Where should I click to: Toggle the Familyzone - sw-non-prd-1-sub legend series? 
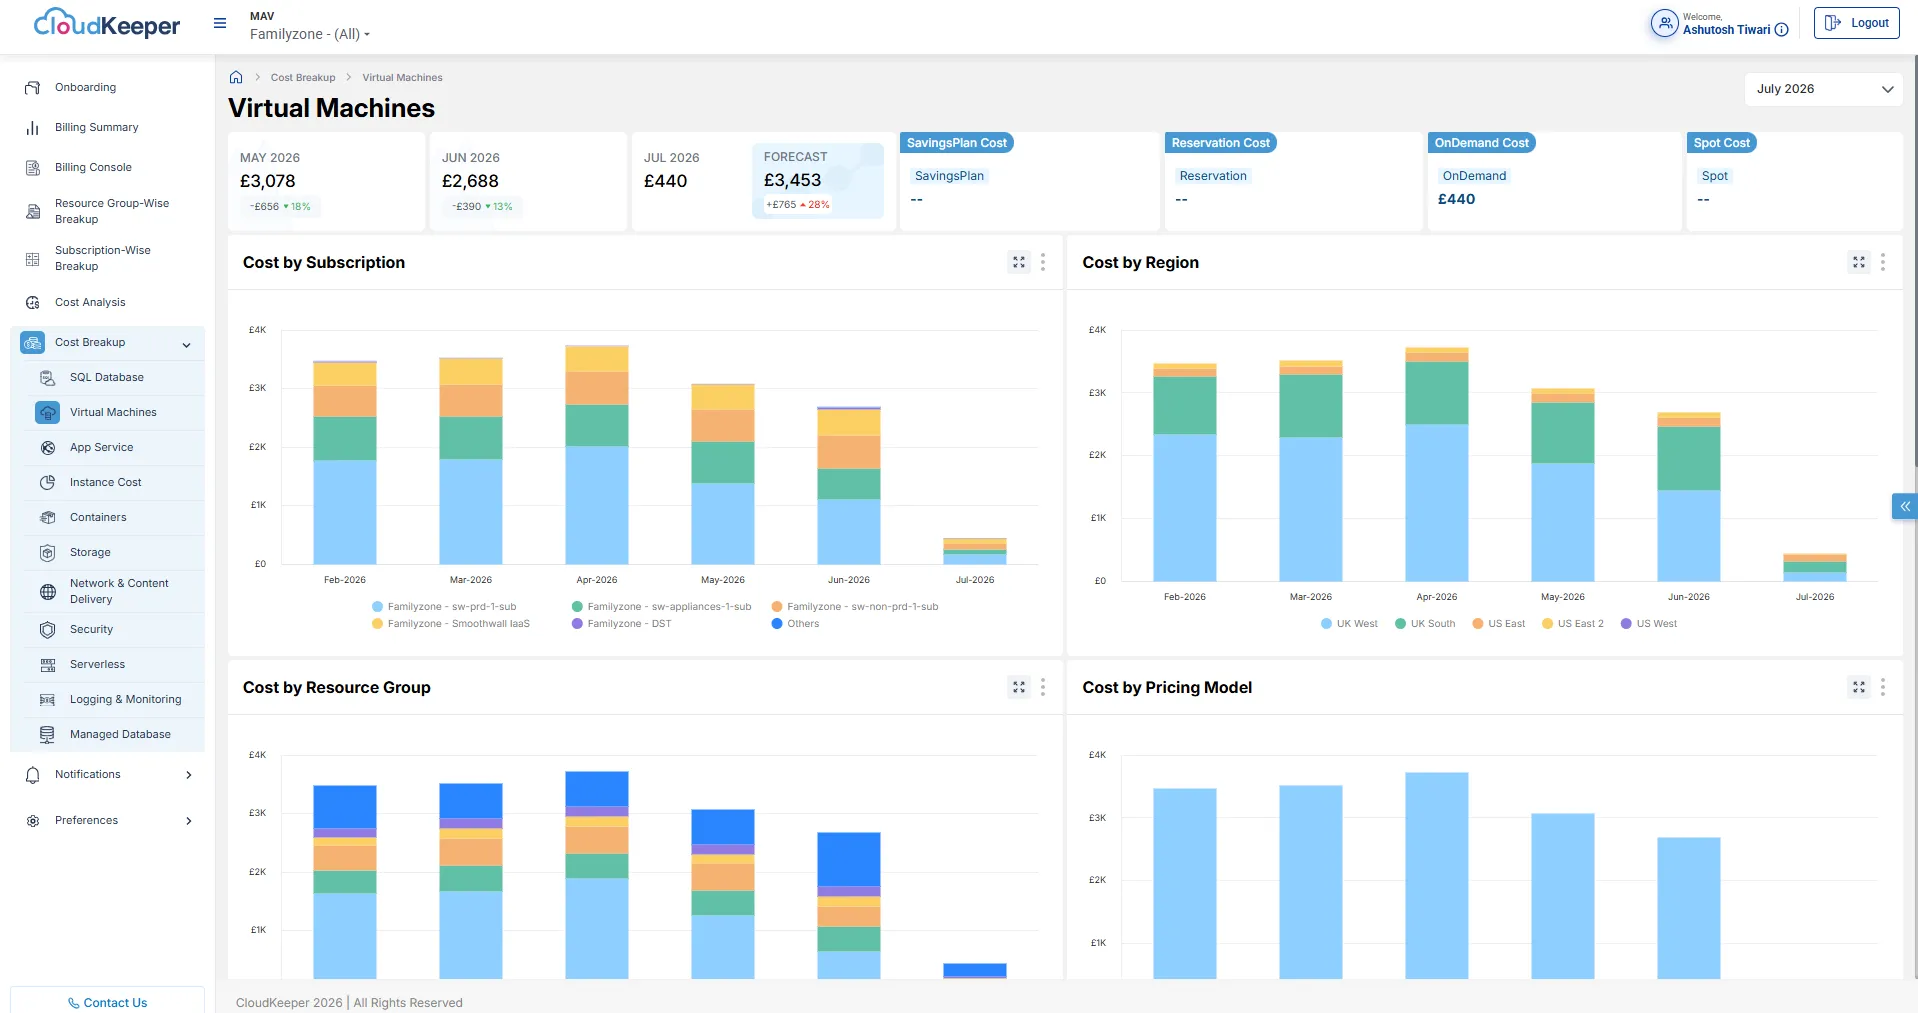tap(855, 607)
